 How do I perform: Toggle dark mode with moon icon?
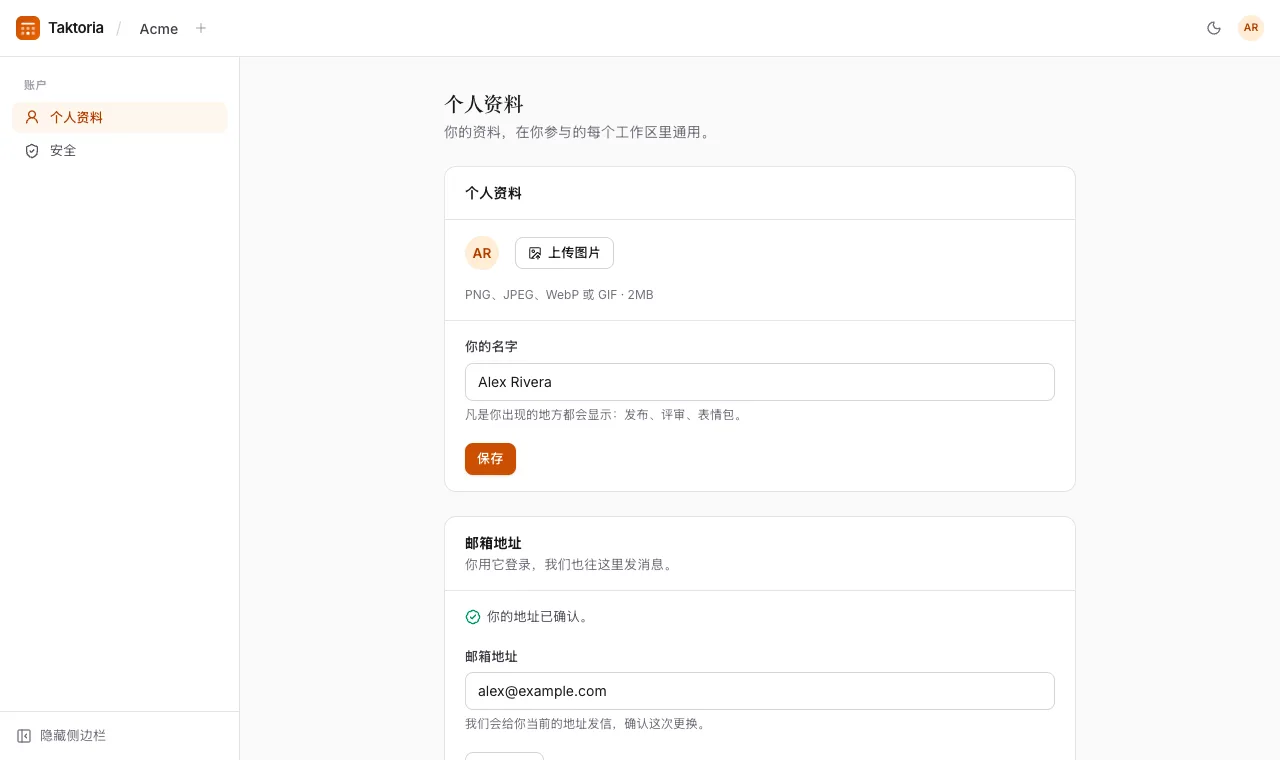(1214, 28)
